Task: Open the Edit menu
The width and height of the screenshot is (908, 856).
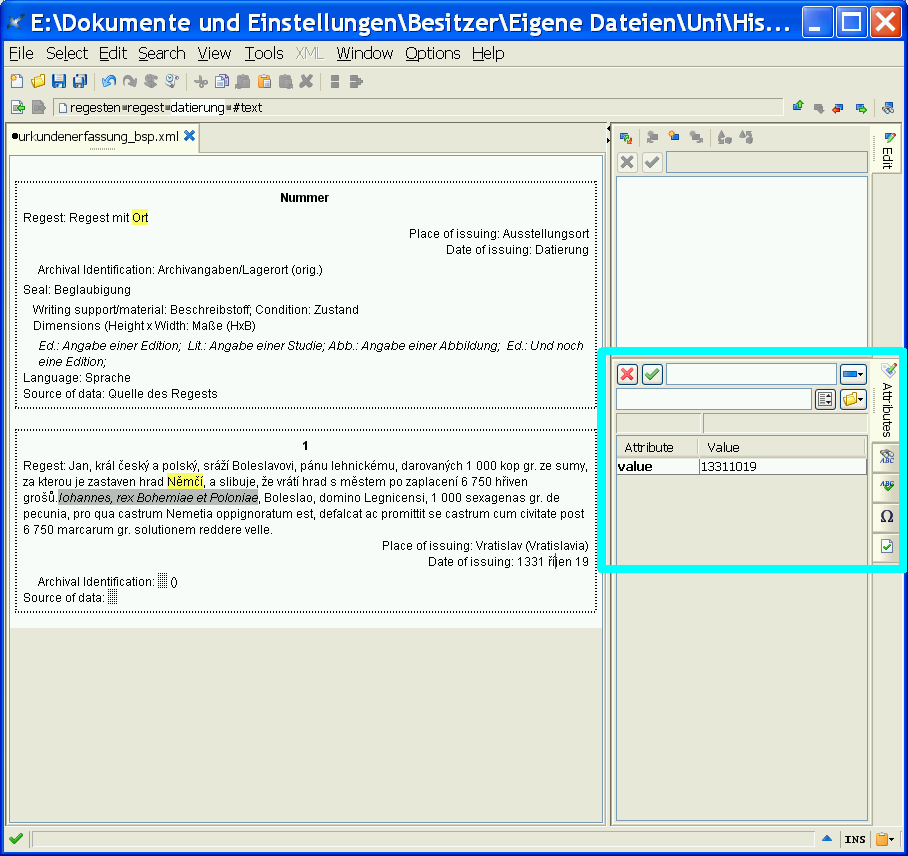Action: pos(112,53)
